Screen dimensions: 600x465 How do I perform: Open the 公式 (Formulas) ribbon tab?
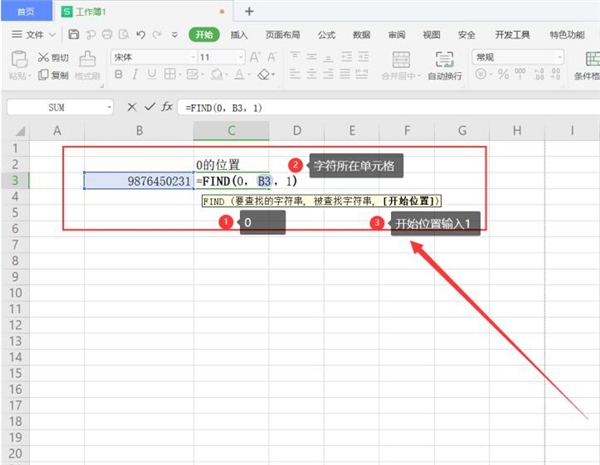[x=327, y=34]
